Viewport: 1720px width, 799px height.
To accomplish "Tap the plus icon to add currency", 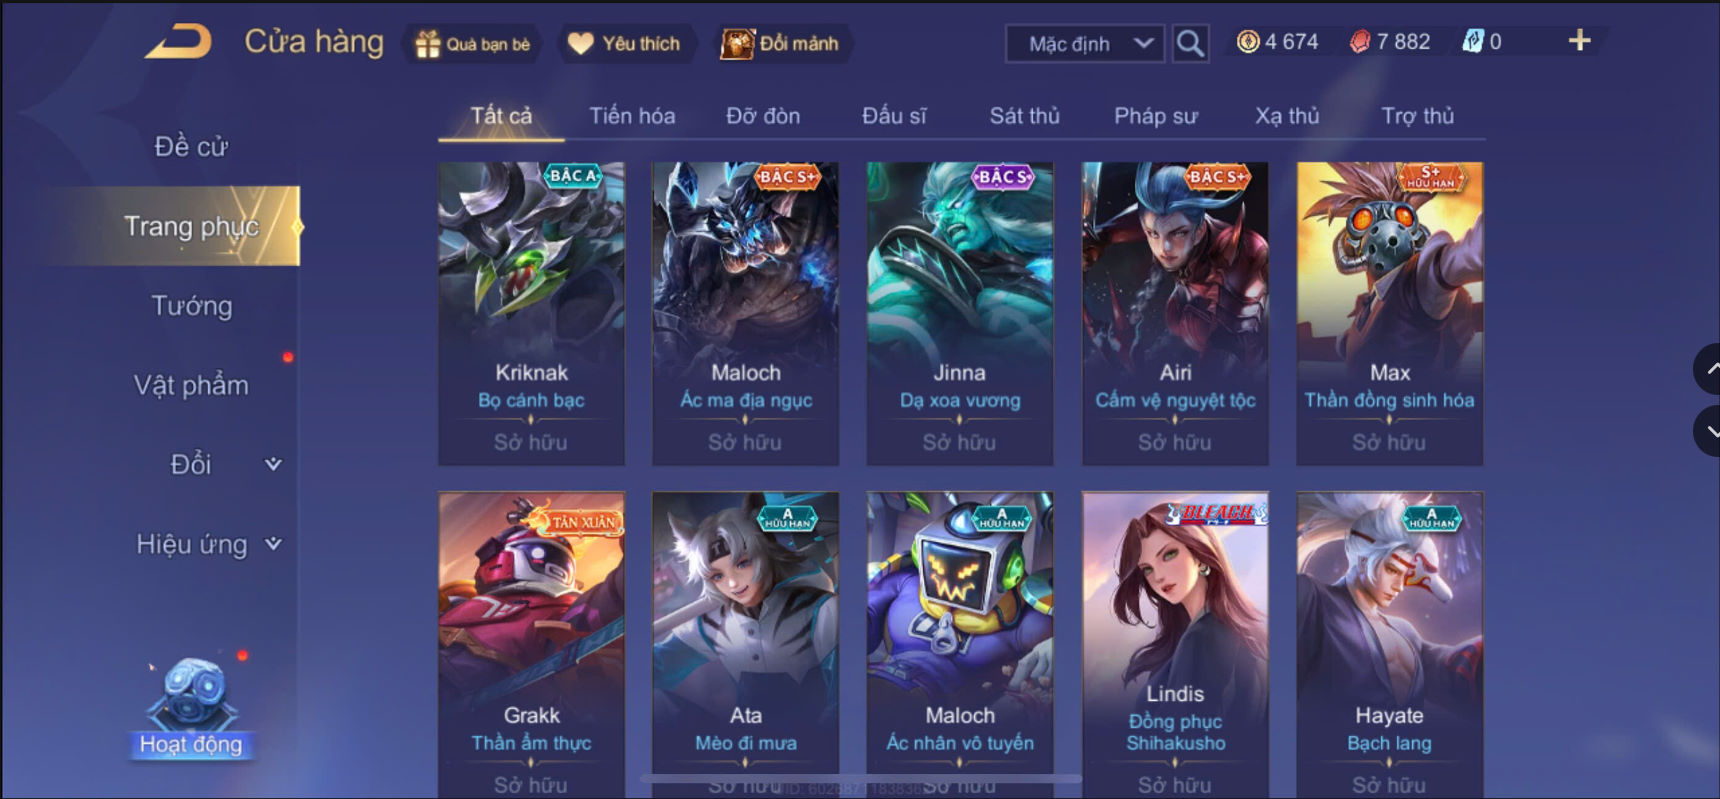I will (x=1579, y=41).
